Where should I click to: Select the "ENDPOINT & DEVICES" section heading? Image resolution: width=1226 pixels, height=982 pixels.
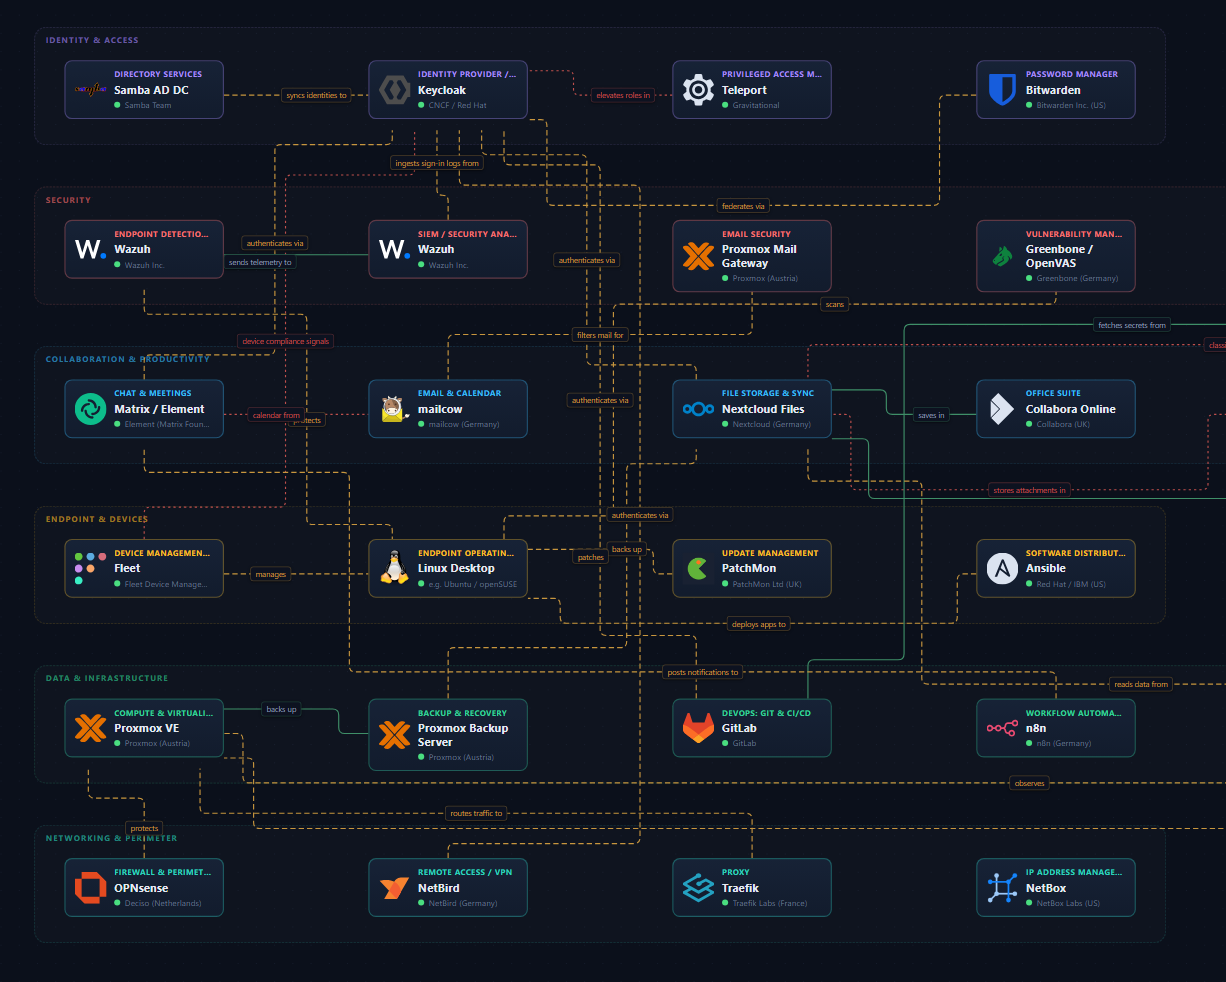point(97,519)
